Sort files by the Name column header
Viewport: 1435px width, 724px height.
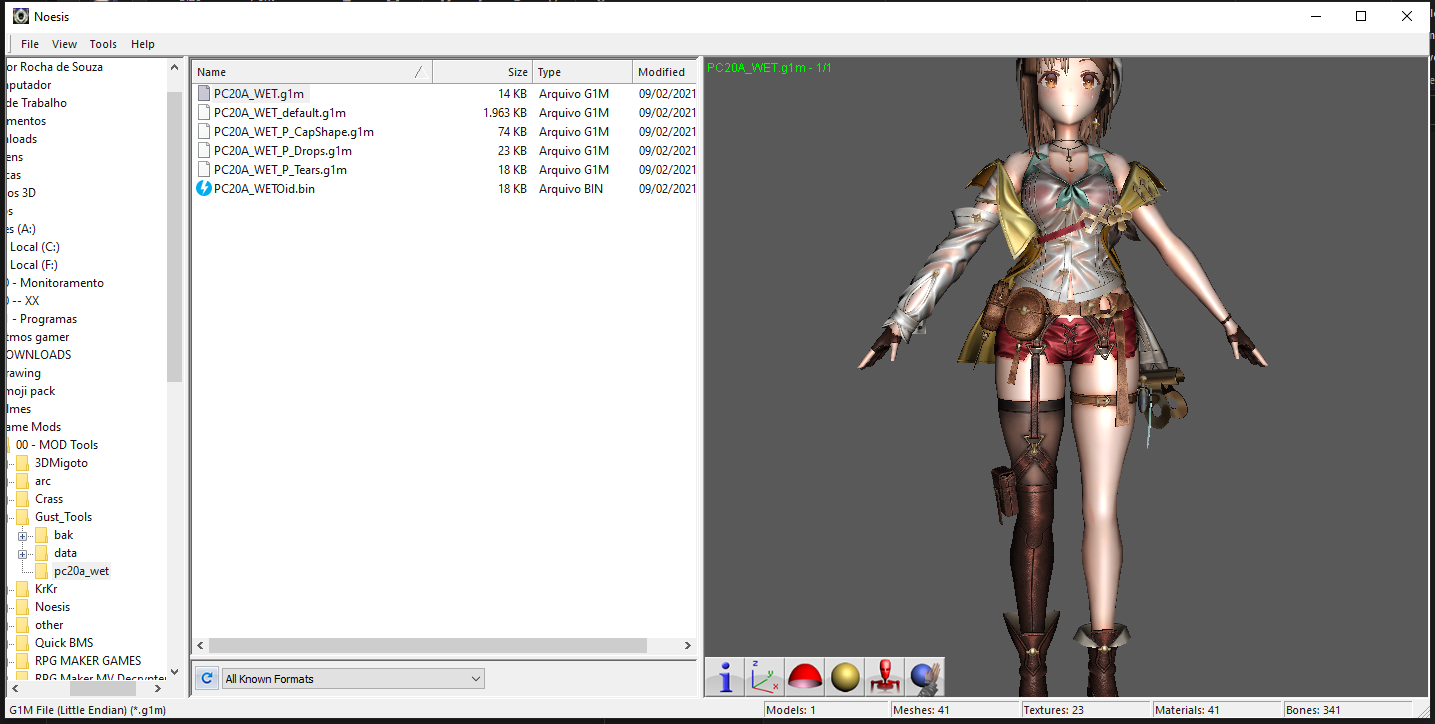pyautogui.click(x=312, y=72)
